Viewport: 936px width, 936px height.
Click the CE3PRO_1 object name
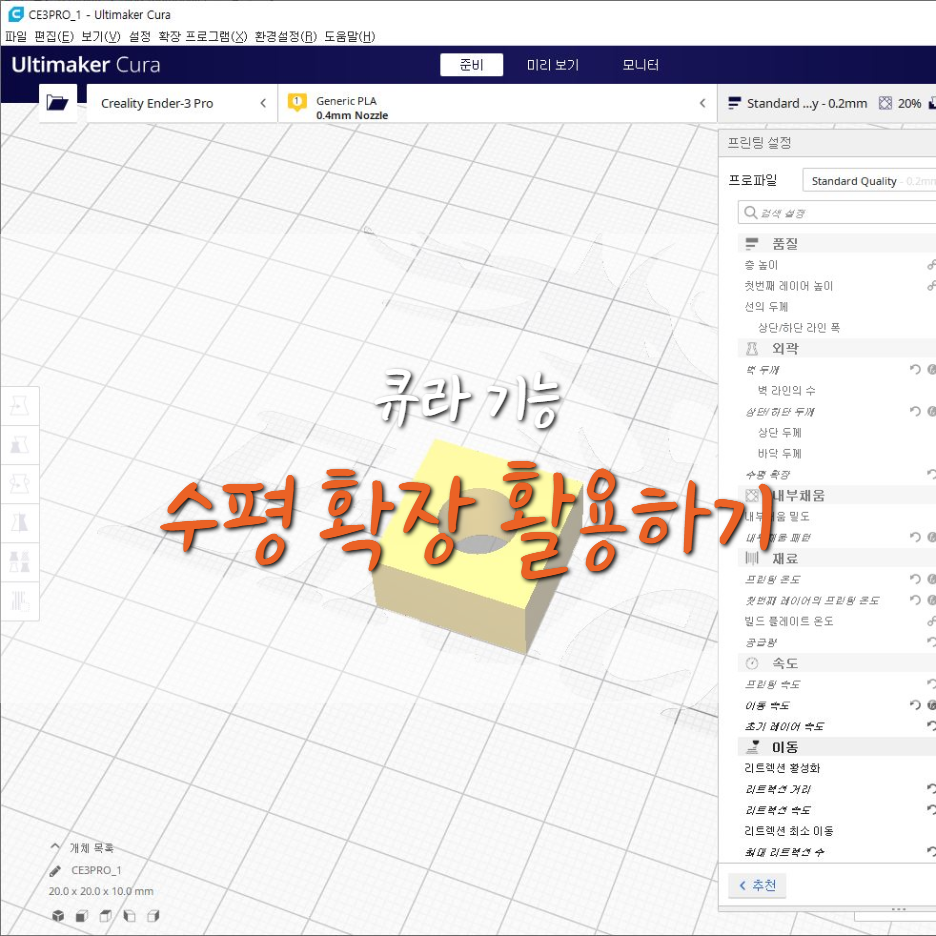coord(96,870)
